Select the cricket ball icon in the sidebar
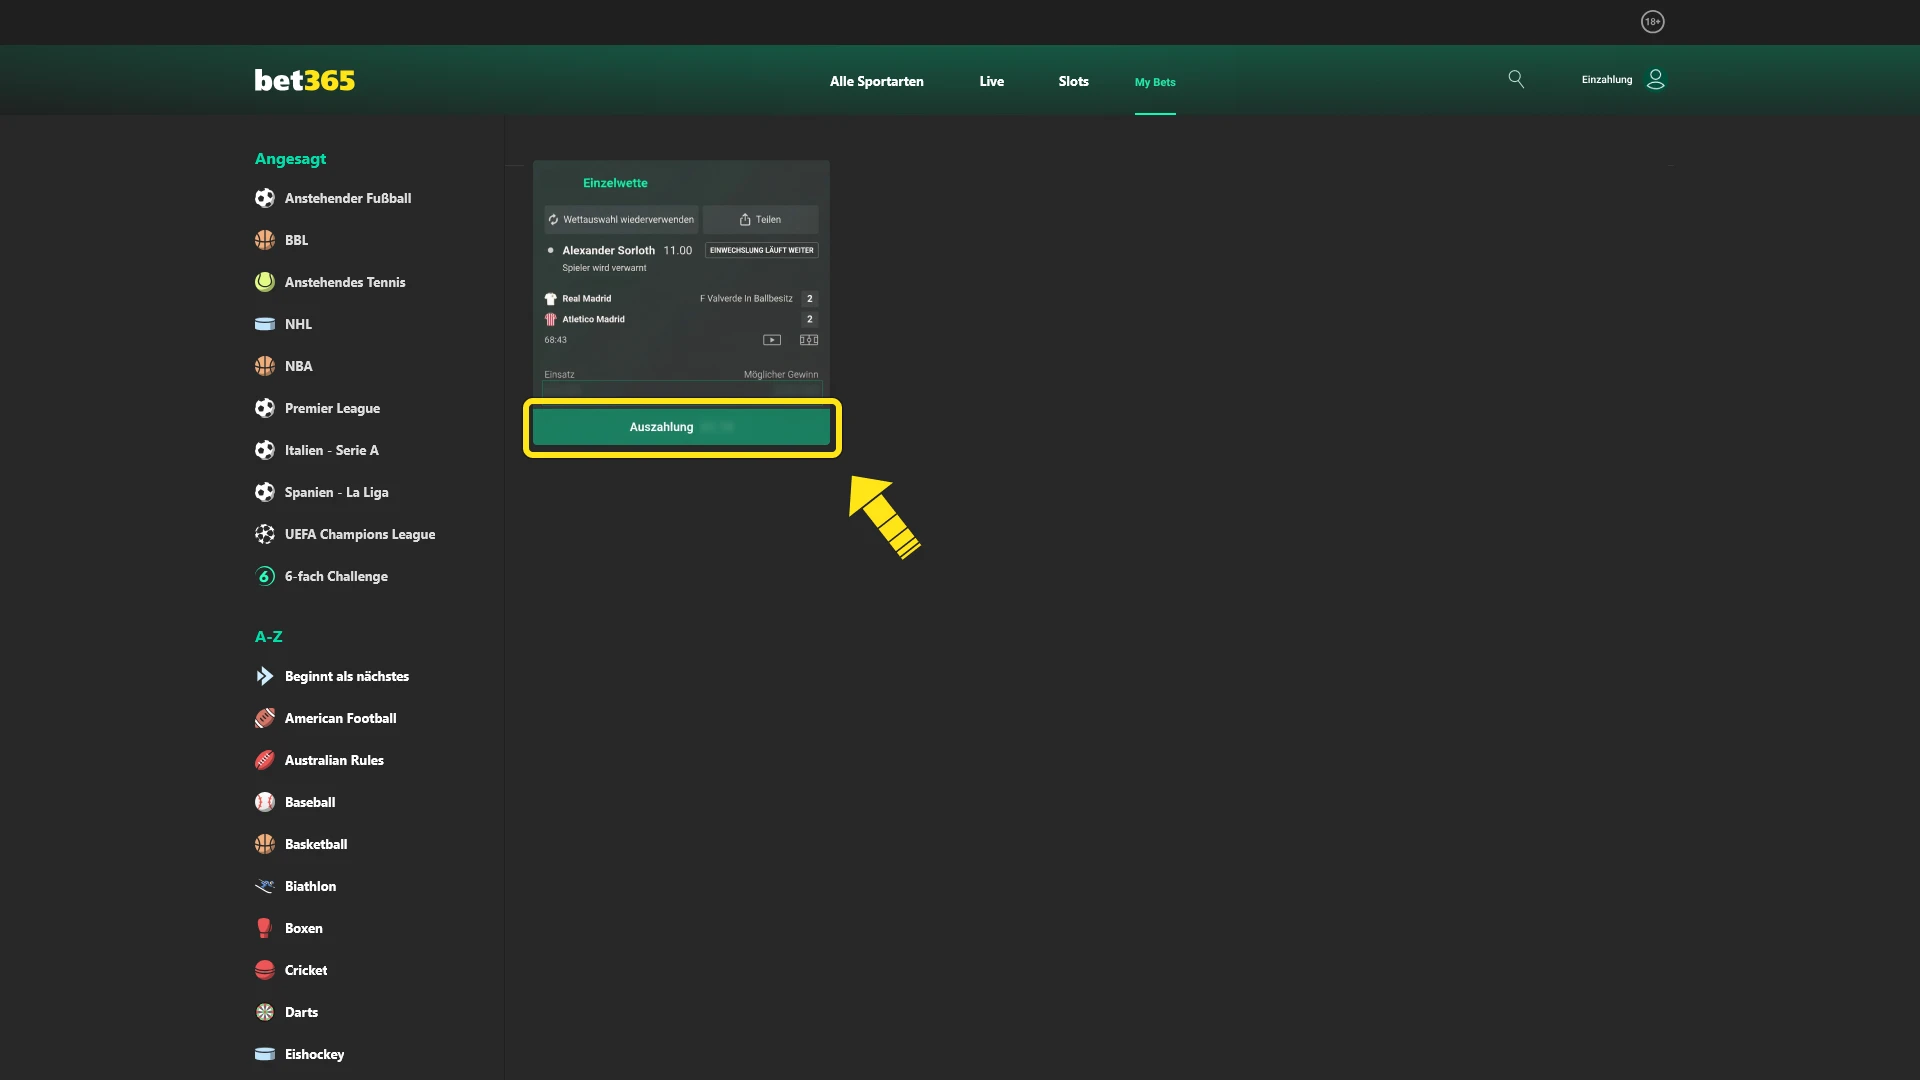The height and width of the screenshot is (1080, 1920). tap(264, 970)
